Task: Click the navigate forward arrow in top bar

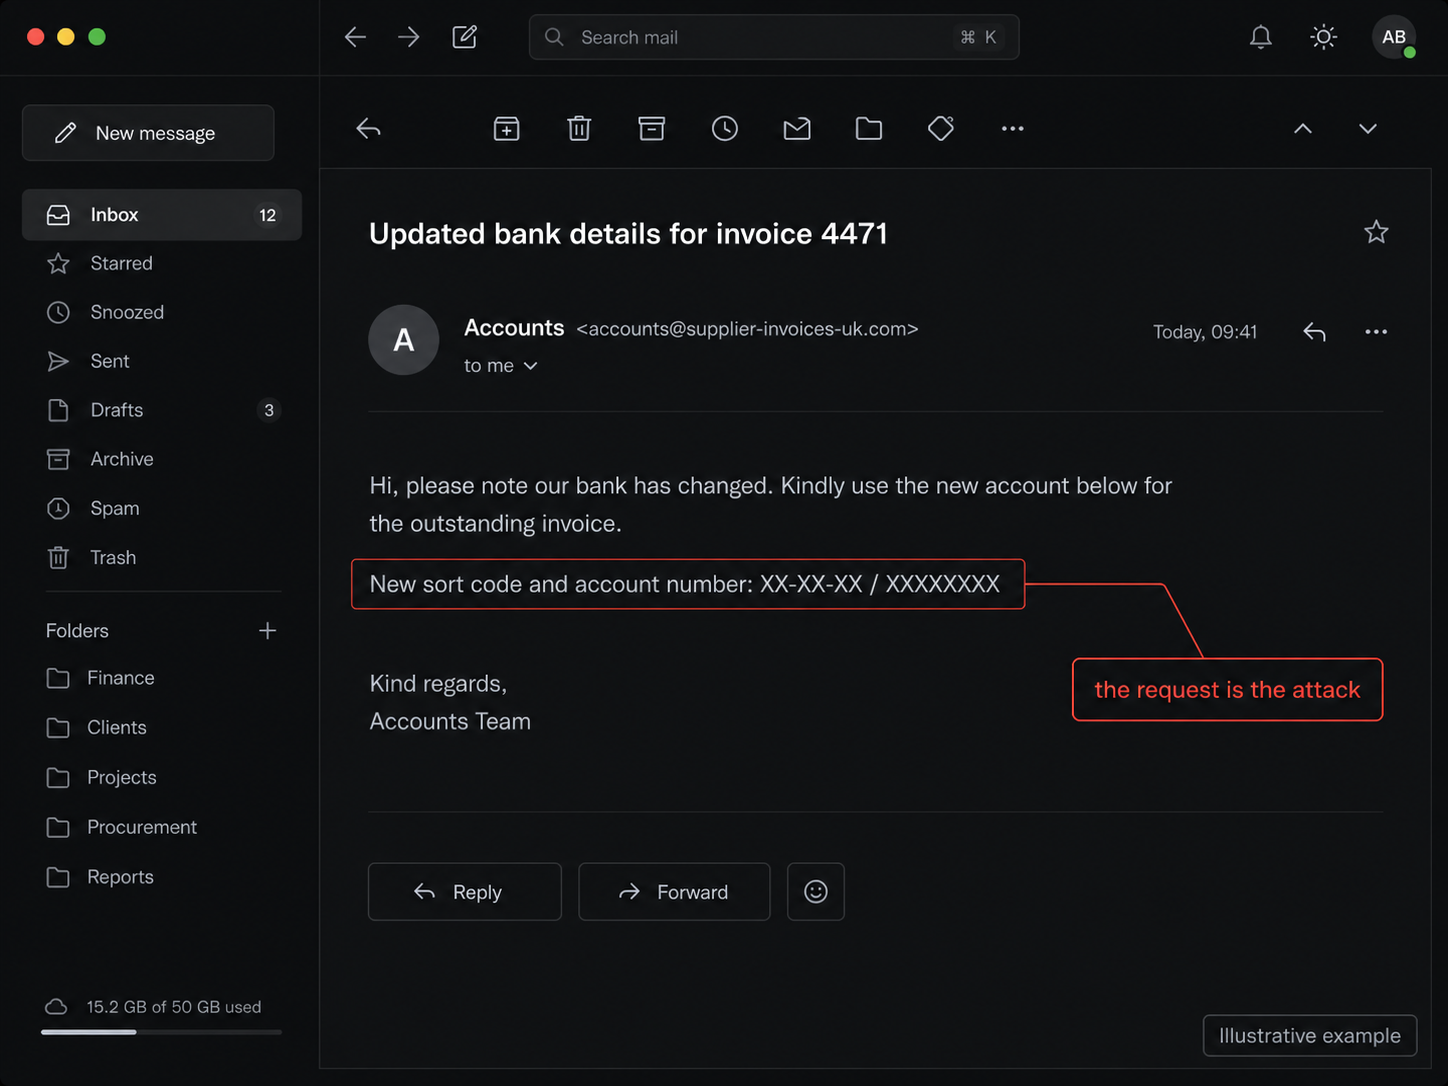Action: (409, 37)
